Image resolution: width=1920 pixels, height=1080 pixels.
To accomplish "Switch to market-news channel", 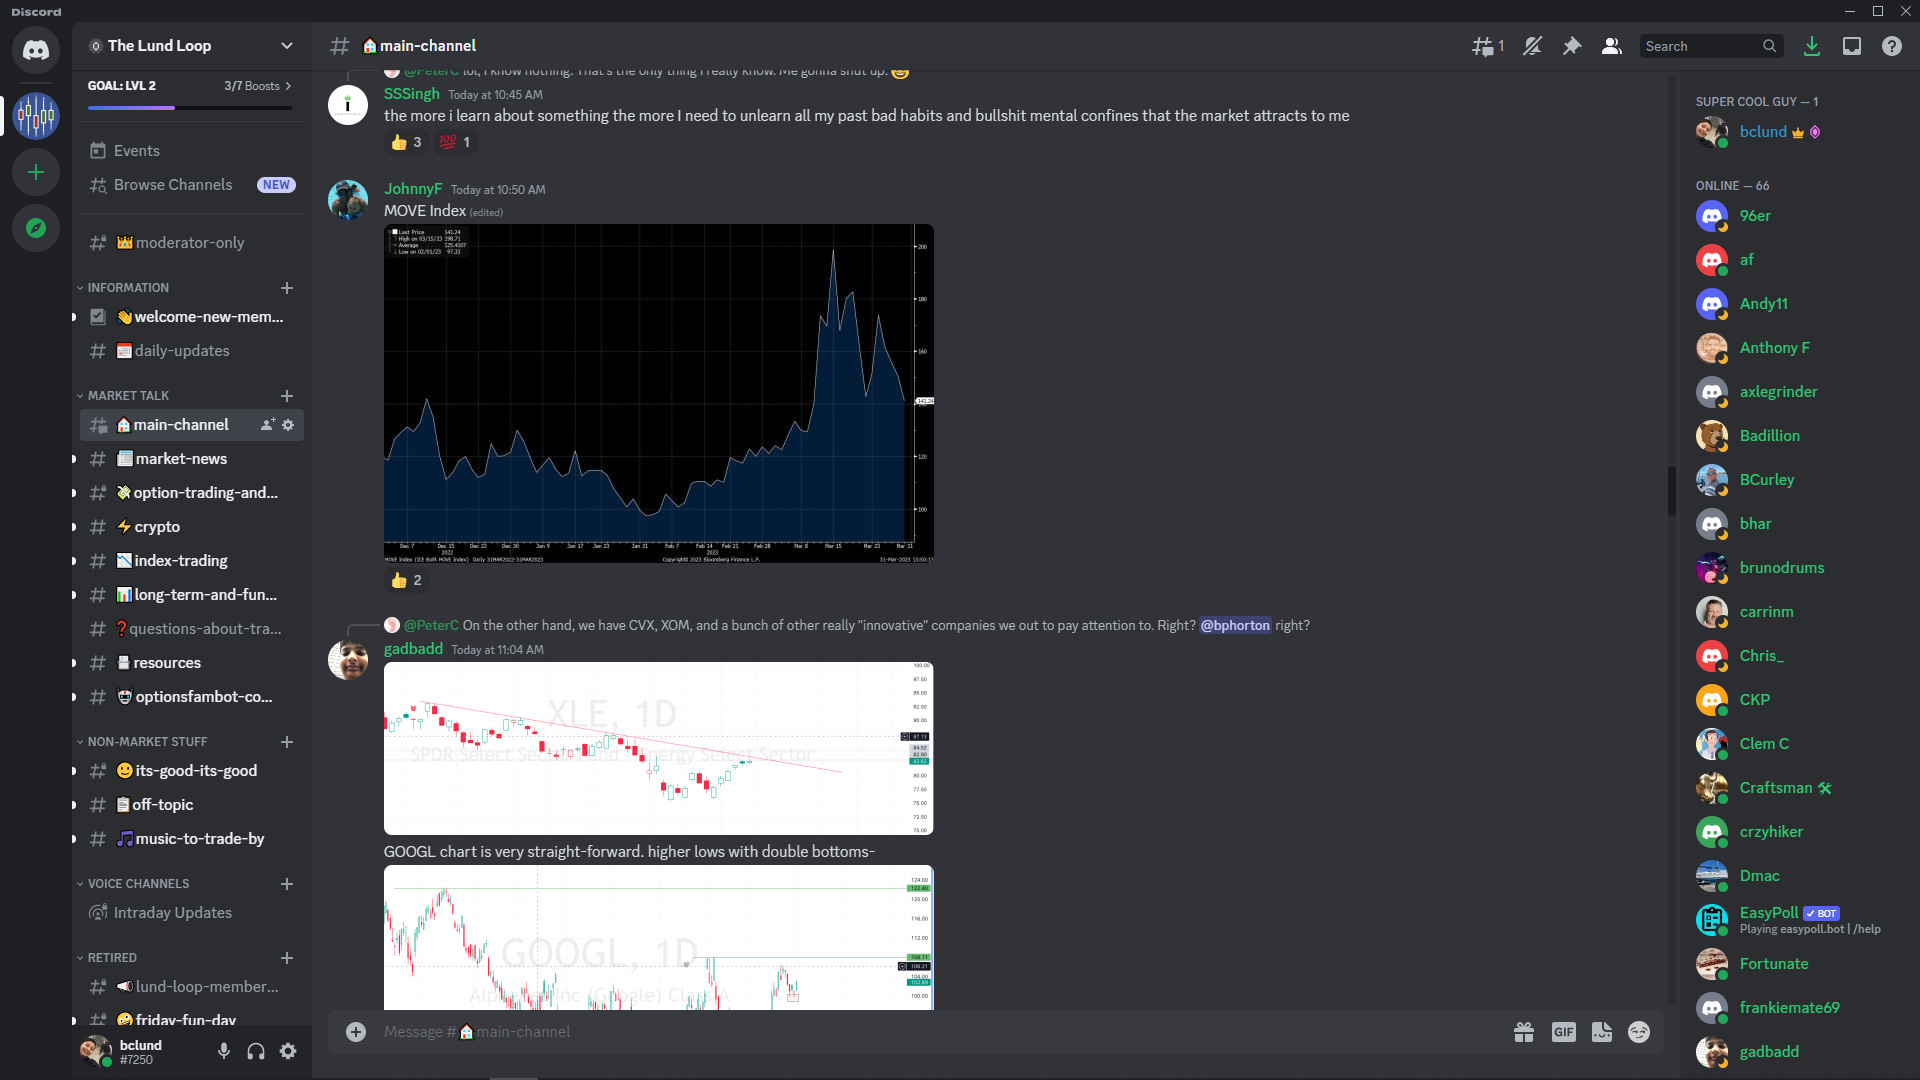I will click(x=192, y=459).
